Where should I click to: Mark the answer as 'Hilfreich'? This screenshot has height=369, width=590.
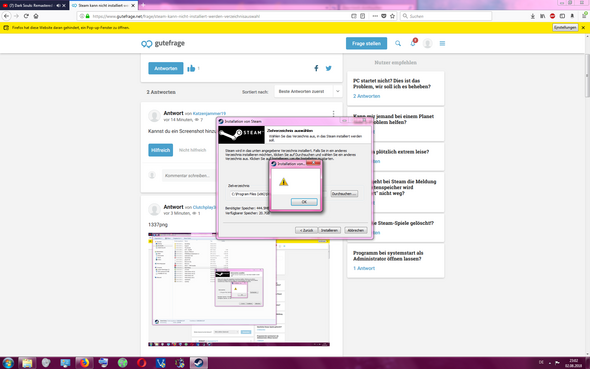[161, 150]
